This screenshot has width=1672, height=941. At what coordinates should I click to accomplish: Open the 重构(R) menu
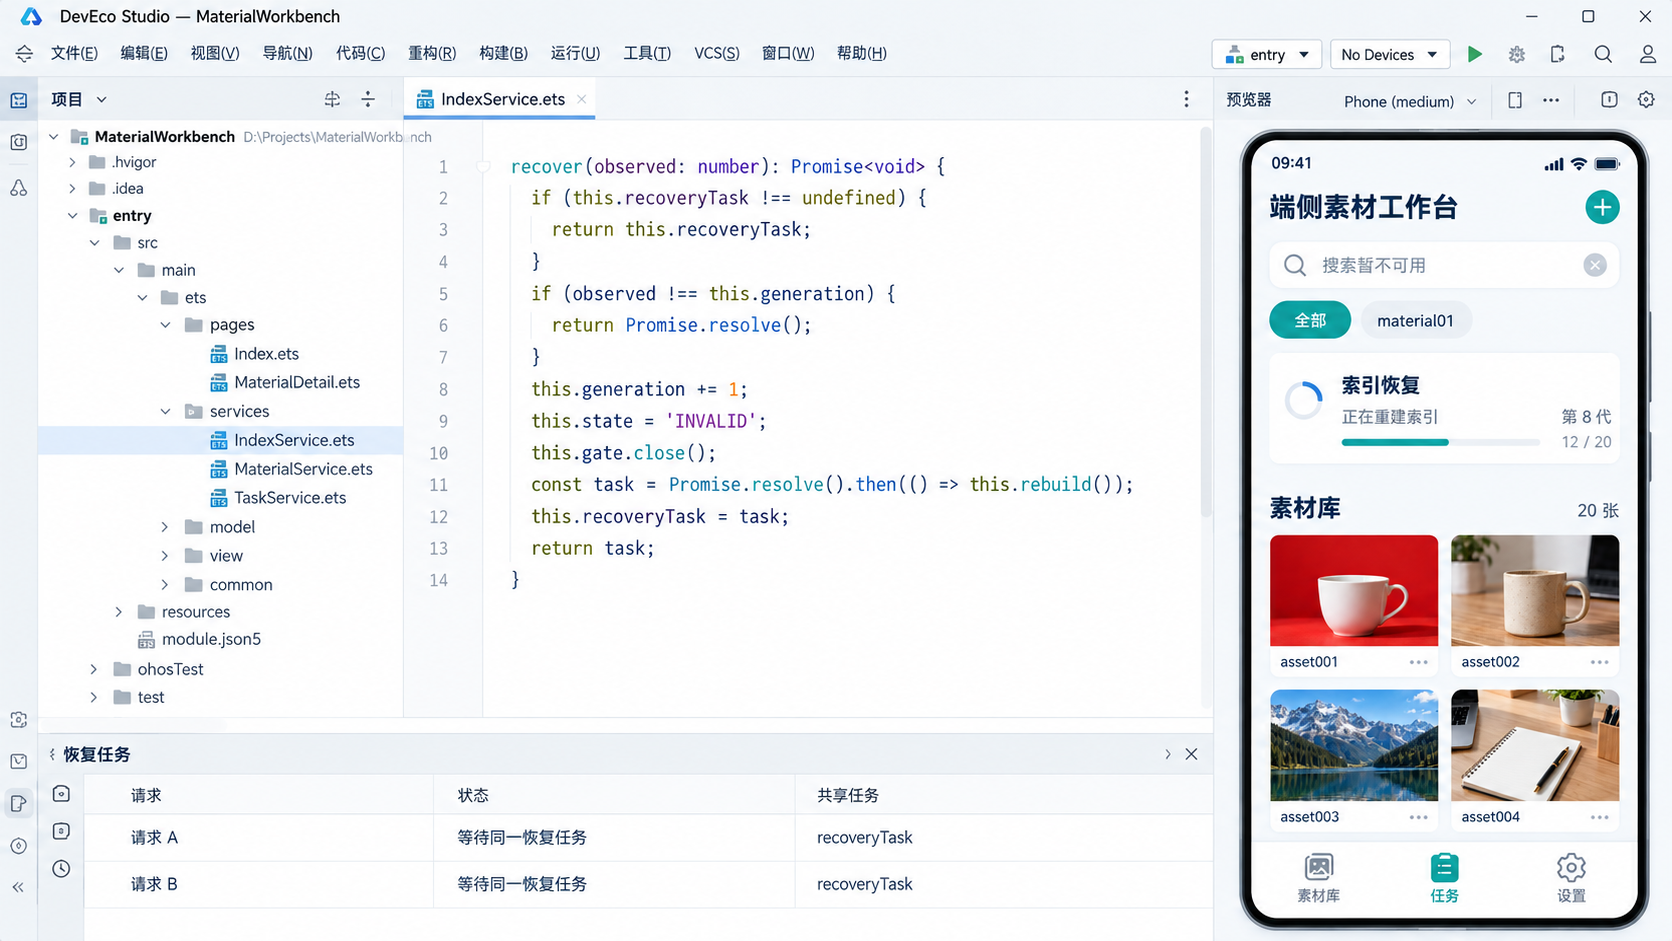[432, 53]
